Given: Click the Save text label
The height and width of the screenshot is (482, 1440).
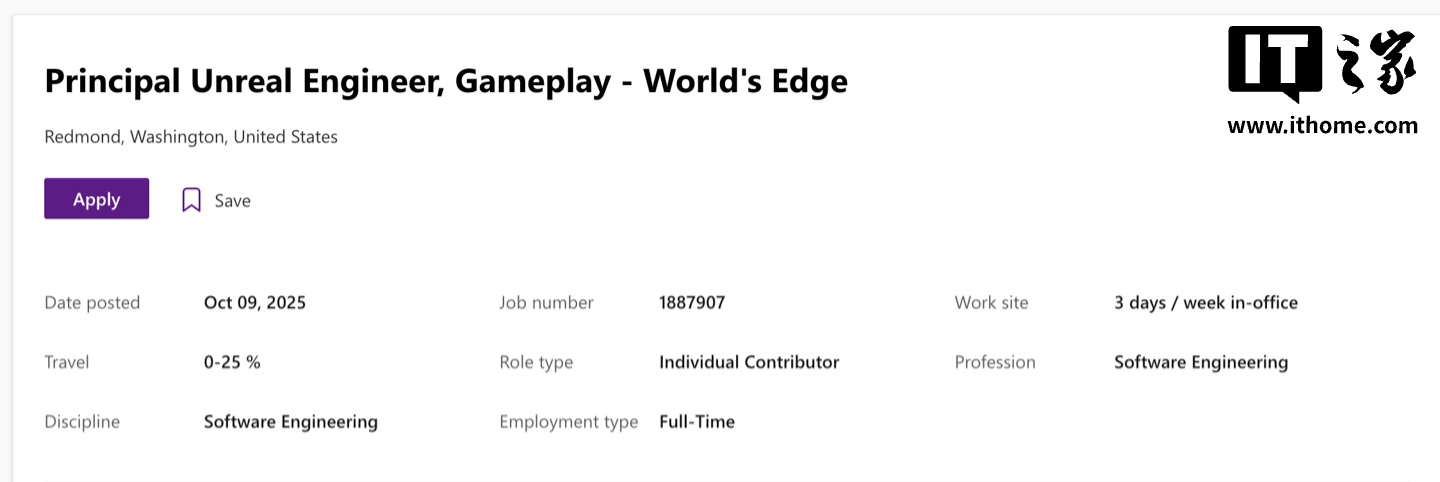Looking at the screenshot, I should pyautogui.click(x=232, y=201).
